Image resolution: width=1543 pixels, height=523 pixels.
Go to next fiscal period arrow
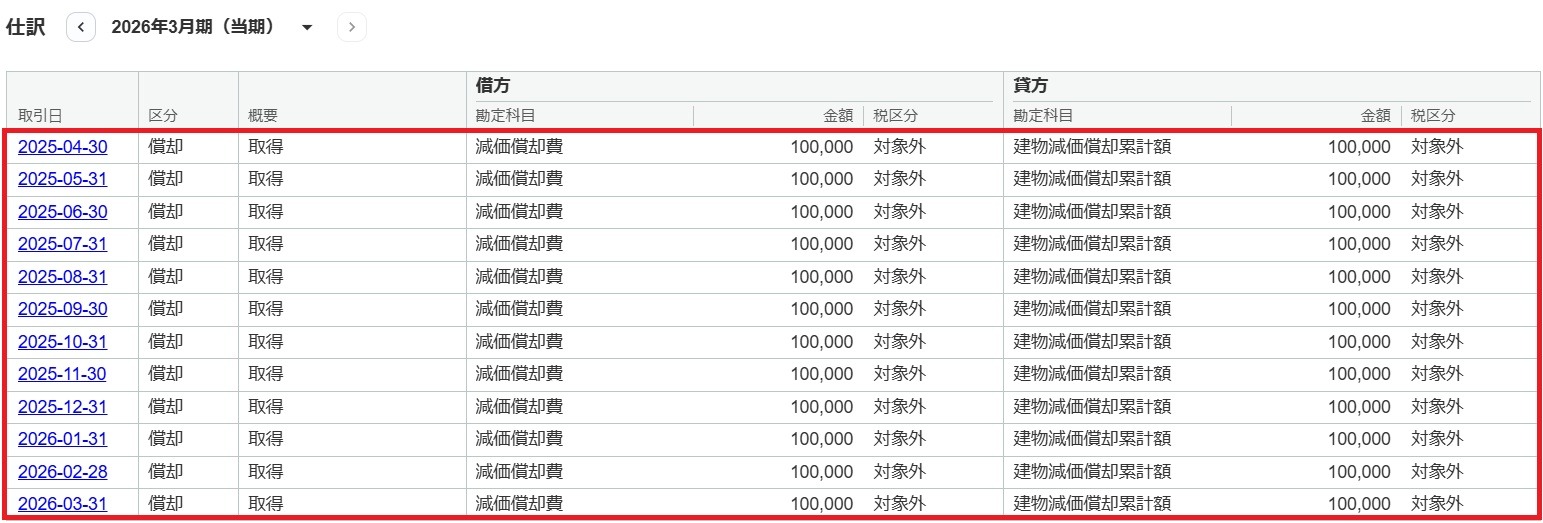352,27
